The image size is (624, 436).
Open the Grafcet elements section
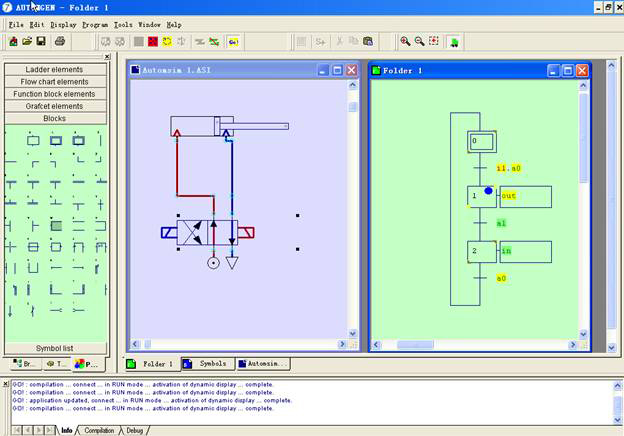pos(55,106)
